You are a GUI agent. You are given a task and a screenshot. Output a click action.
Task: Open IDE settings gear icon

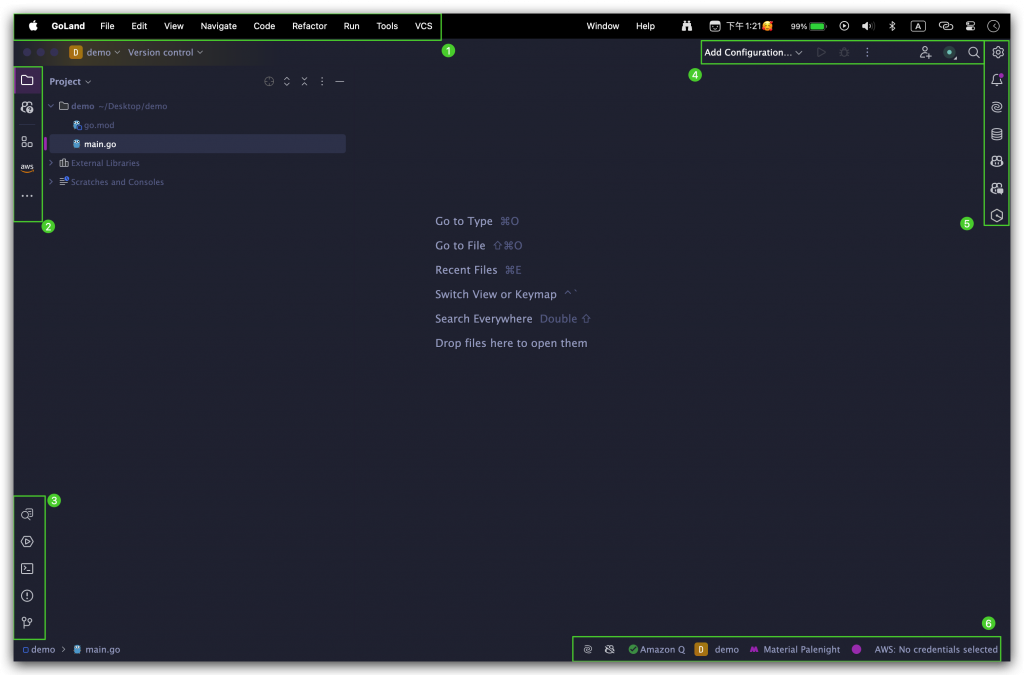tap(997, 52)
